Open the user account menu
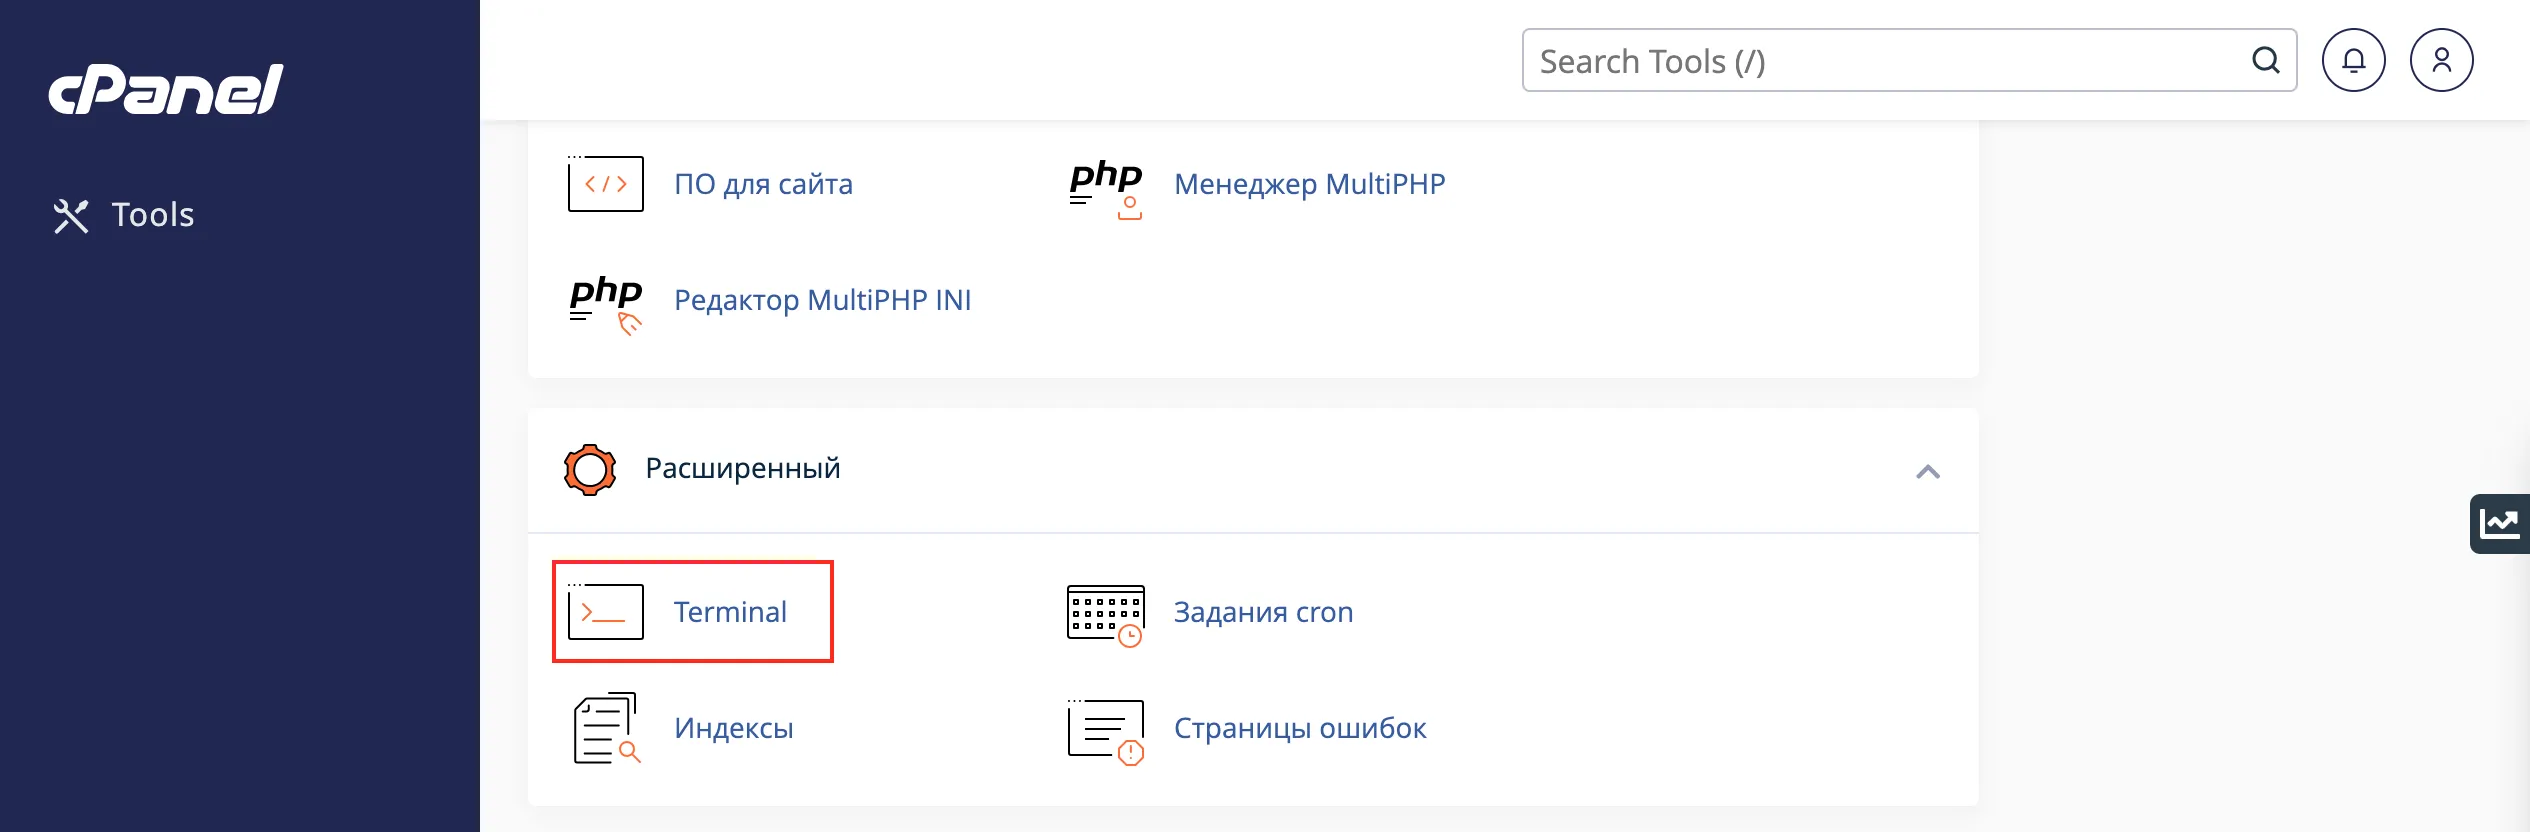2530x832 pixels. click(x=2441, y=61)
